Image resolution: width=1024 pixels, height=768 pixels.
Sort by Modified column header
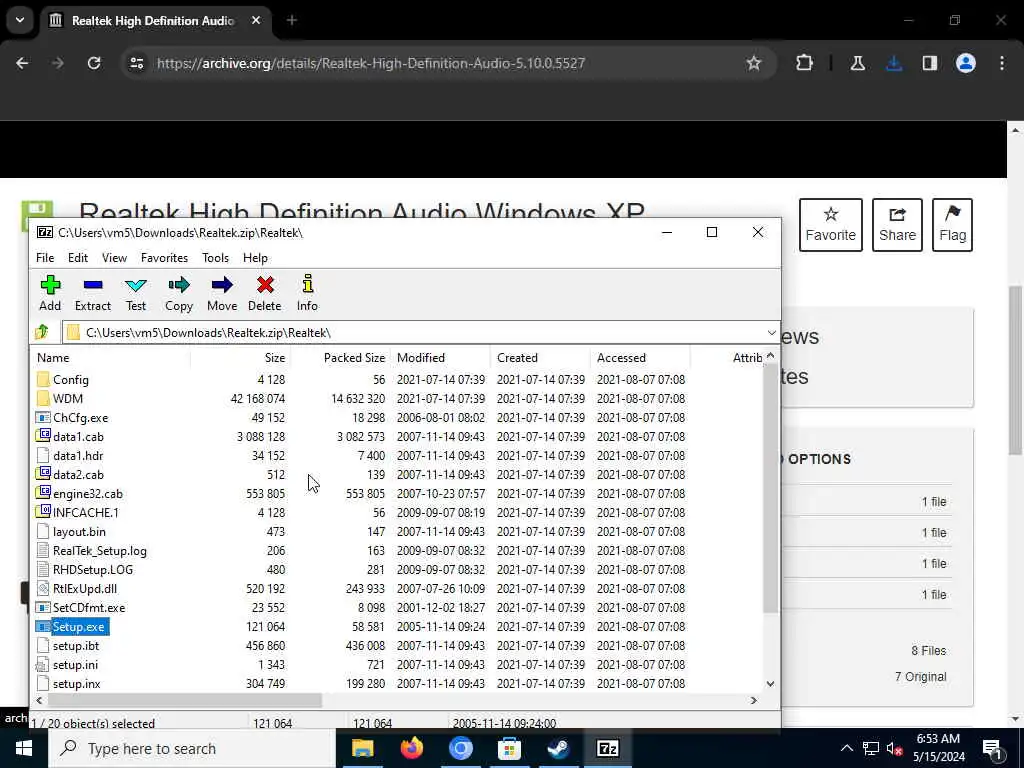tap(440, 358)
